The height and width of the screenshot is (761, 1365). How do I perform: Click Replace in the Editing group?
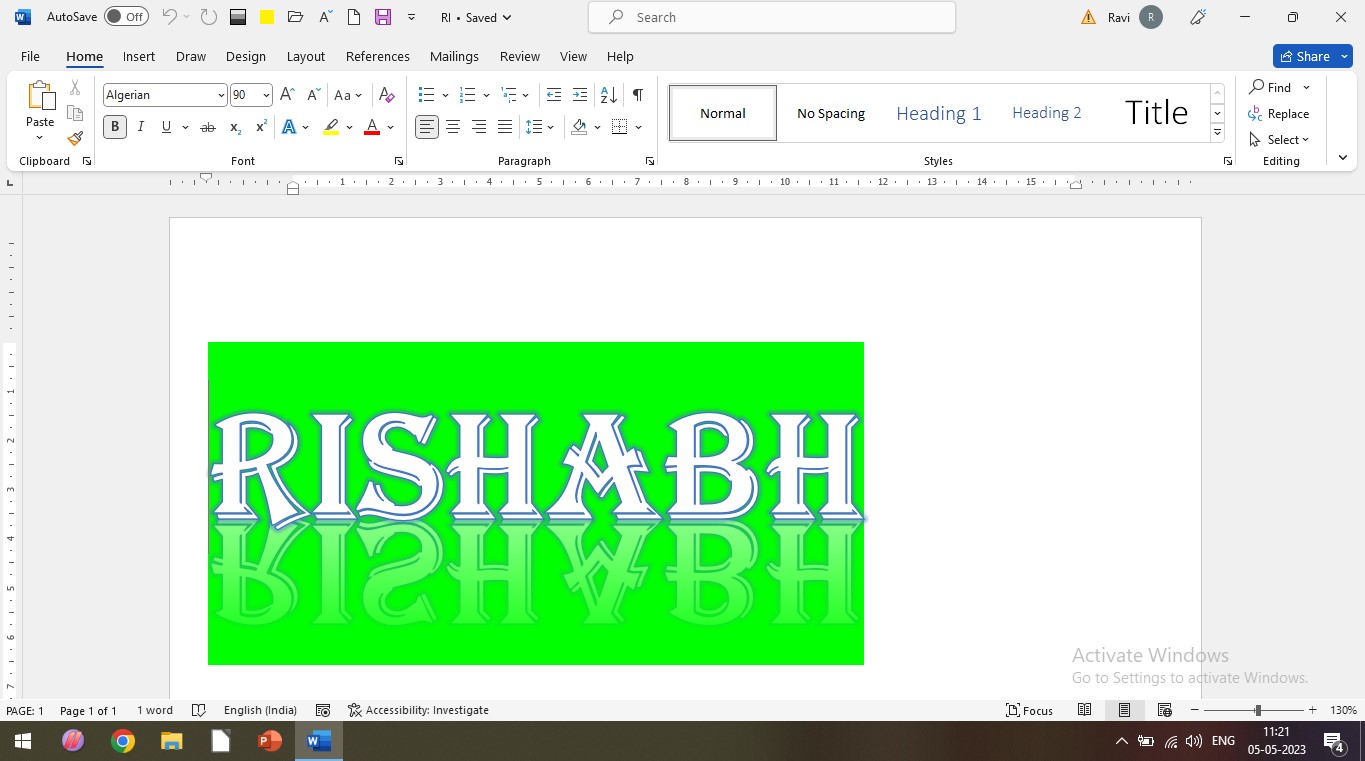click(1279, 114)
